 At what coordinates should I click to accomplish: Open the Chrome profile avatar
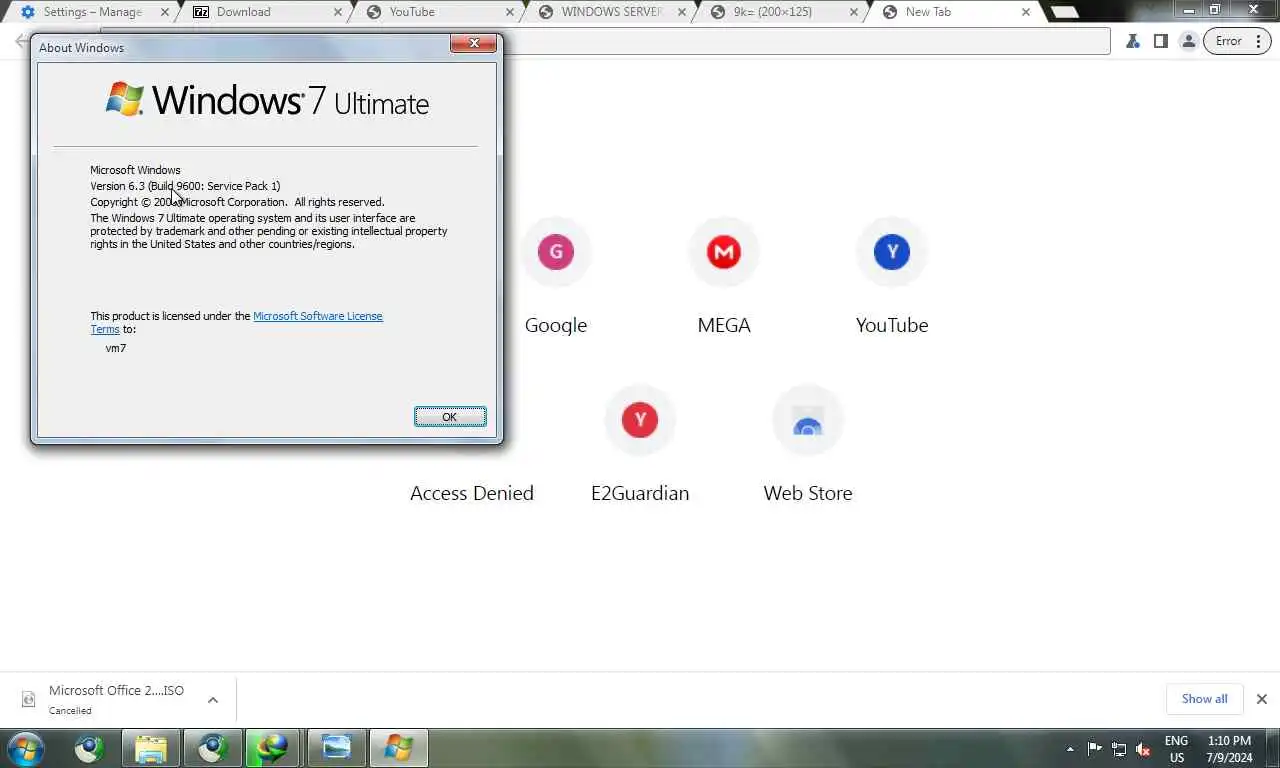1188,41
